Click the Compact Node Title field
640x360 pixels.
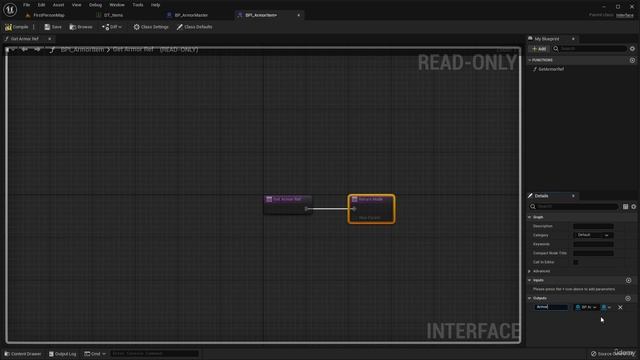pyautogui.click(x=593, y=253)
